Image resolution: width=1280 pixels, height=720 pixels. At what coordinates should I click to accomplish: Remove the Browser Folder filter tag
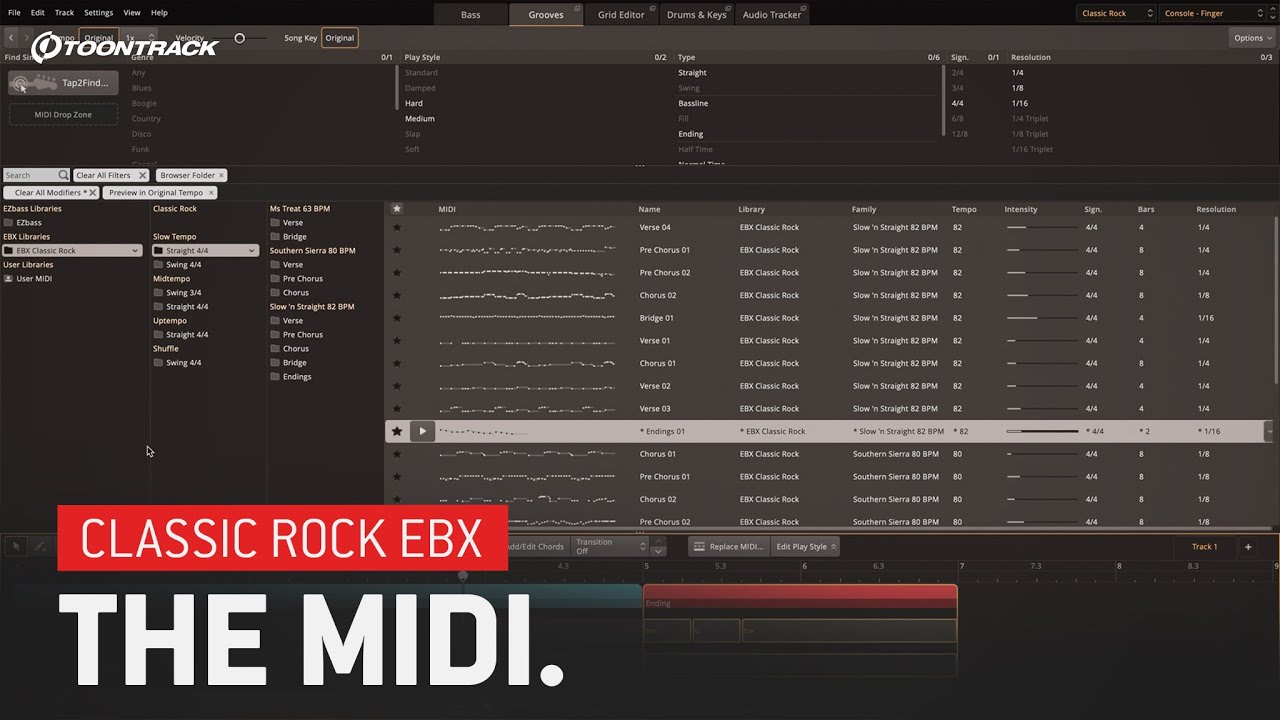point(221,175)
